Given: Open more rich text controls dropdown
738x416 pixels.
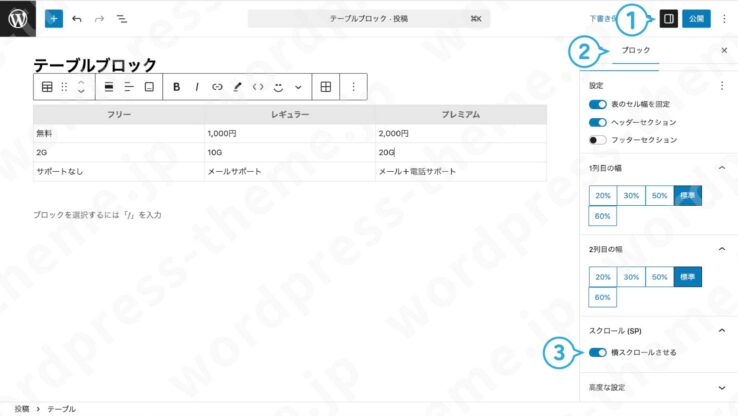Looking at the screenshot, I should [298, 87].
